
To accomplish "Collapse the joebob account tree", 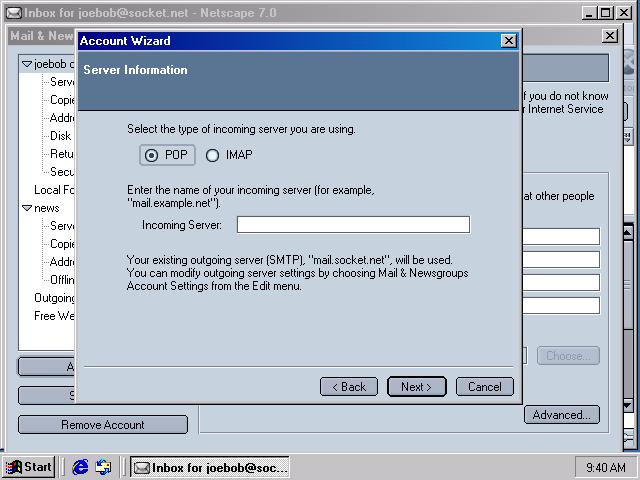I will [x=27, y=64].
